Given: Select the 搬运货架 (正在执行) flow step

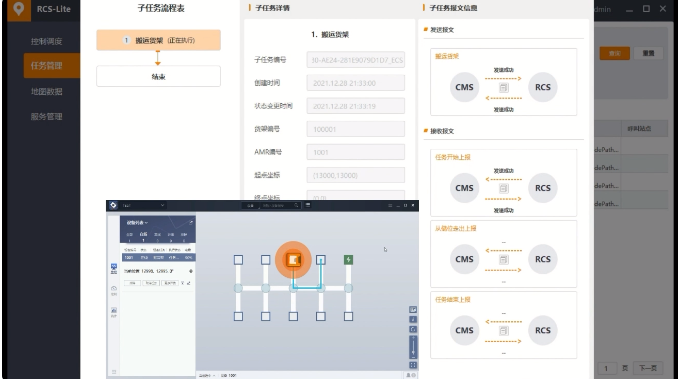Looking at the screenshot, I should [x=158, y=40].
